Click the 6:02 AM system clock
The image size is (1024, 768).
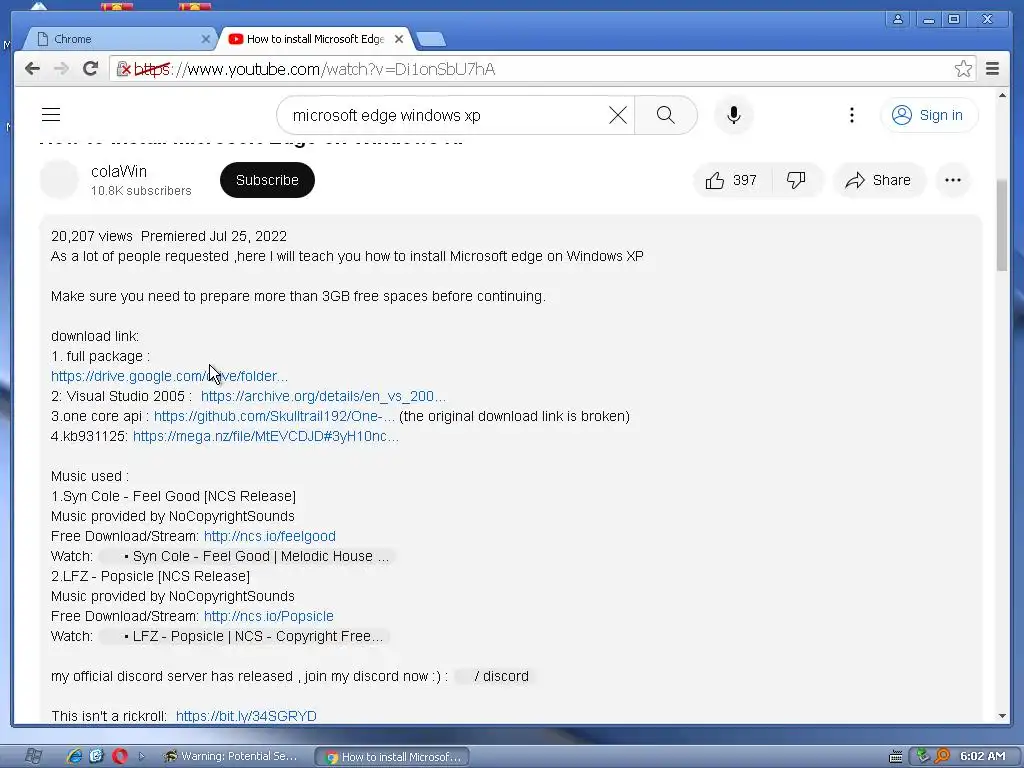pyautogui.click(x=982, y=756)
